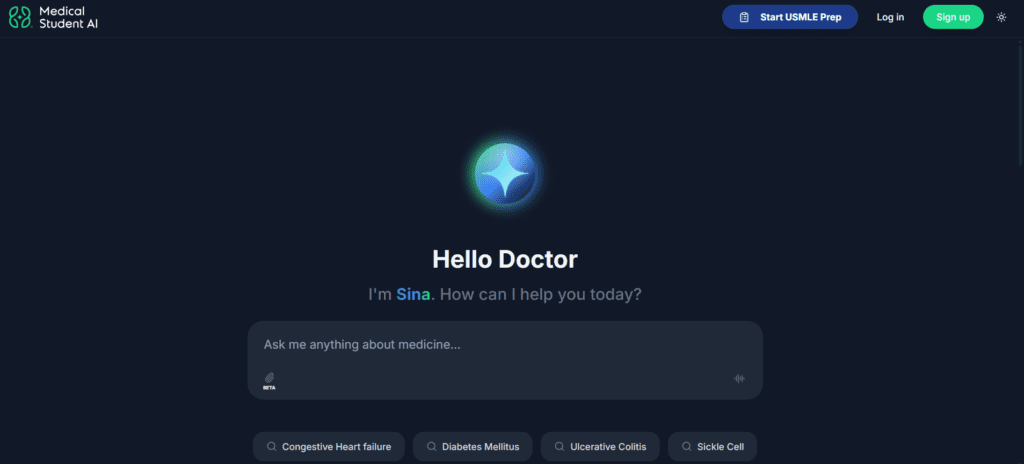Toggle light mode with the sun icon
1024x464 pixels.
[1001, 17]
